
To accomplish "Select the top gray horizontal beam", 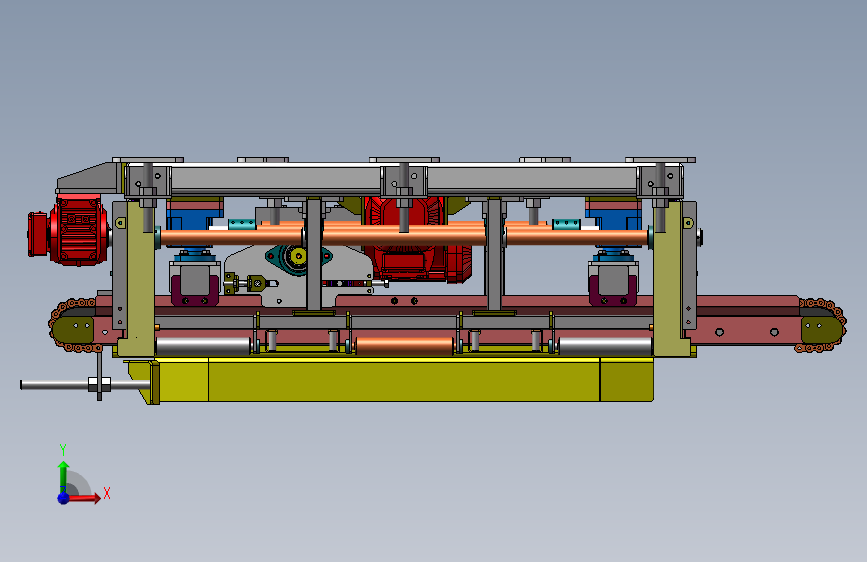I will 404,179.
